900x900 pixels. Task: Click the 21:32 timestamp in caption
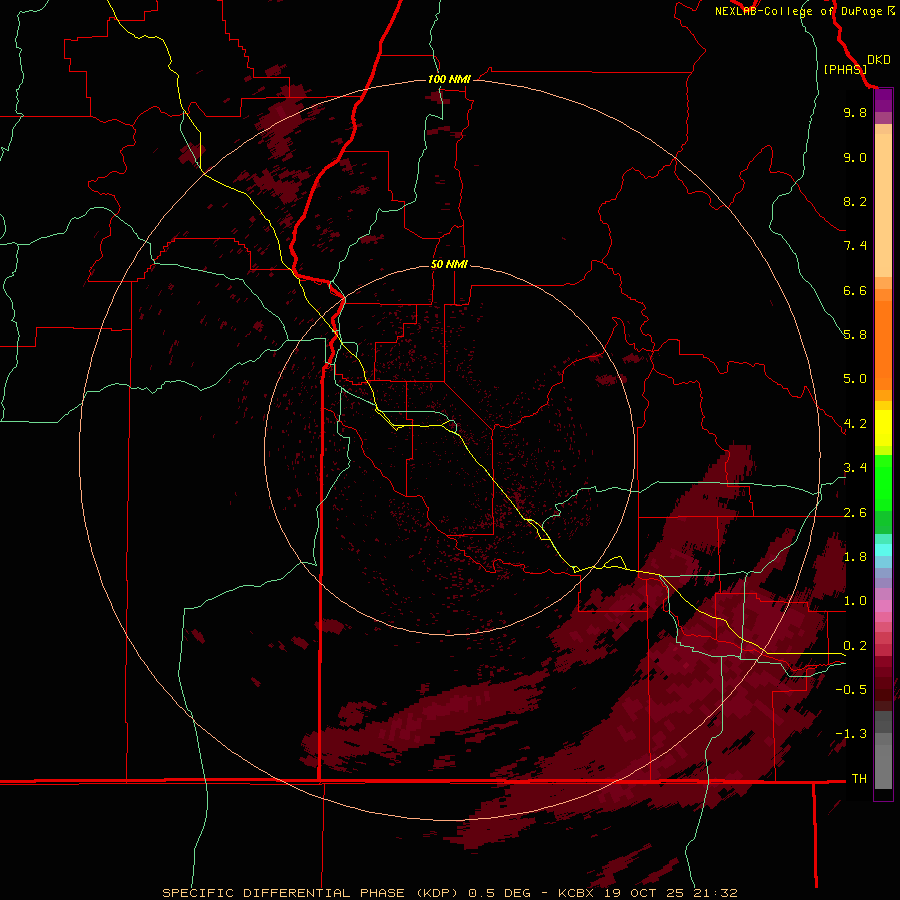715,893
